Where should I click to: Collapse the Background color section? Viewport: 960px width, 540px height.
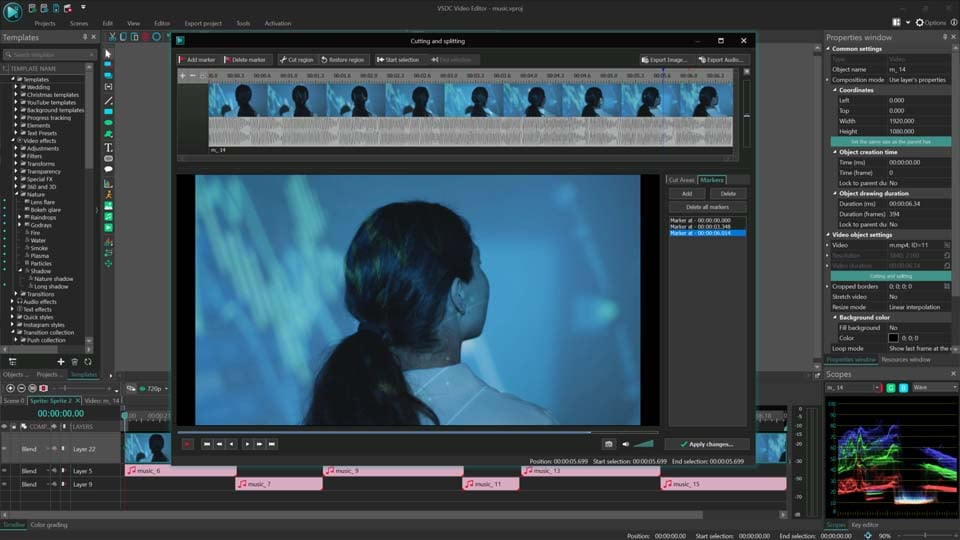pyautogui.click(x=834, y=317)
